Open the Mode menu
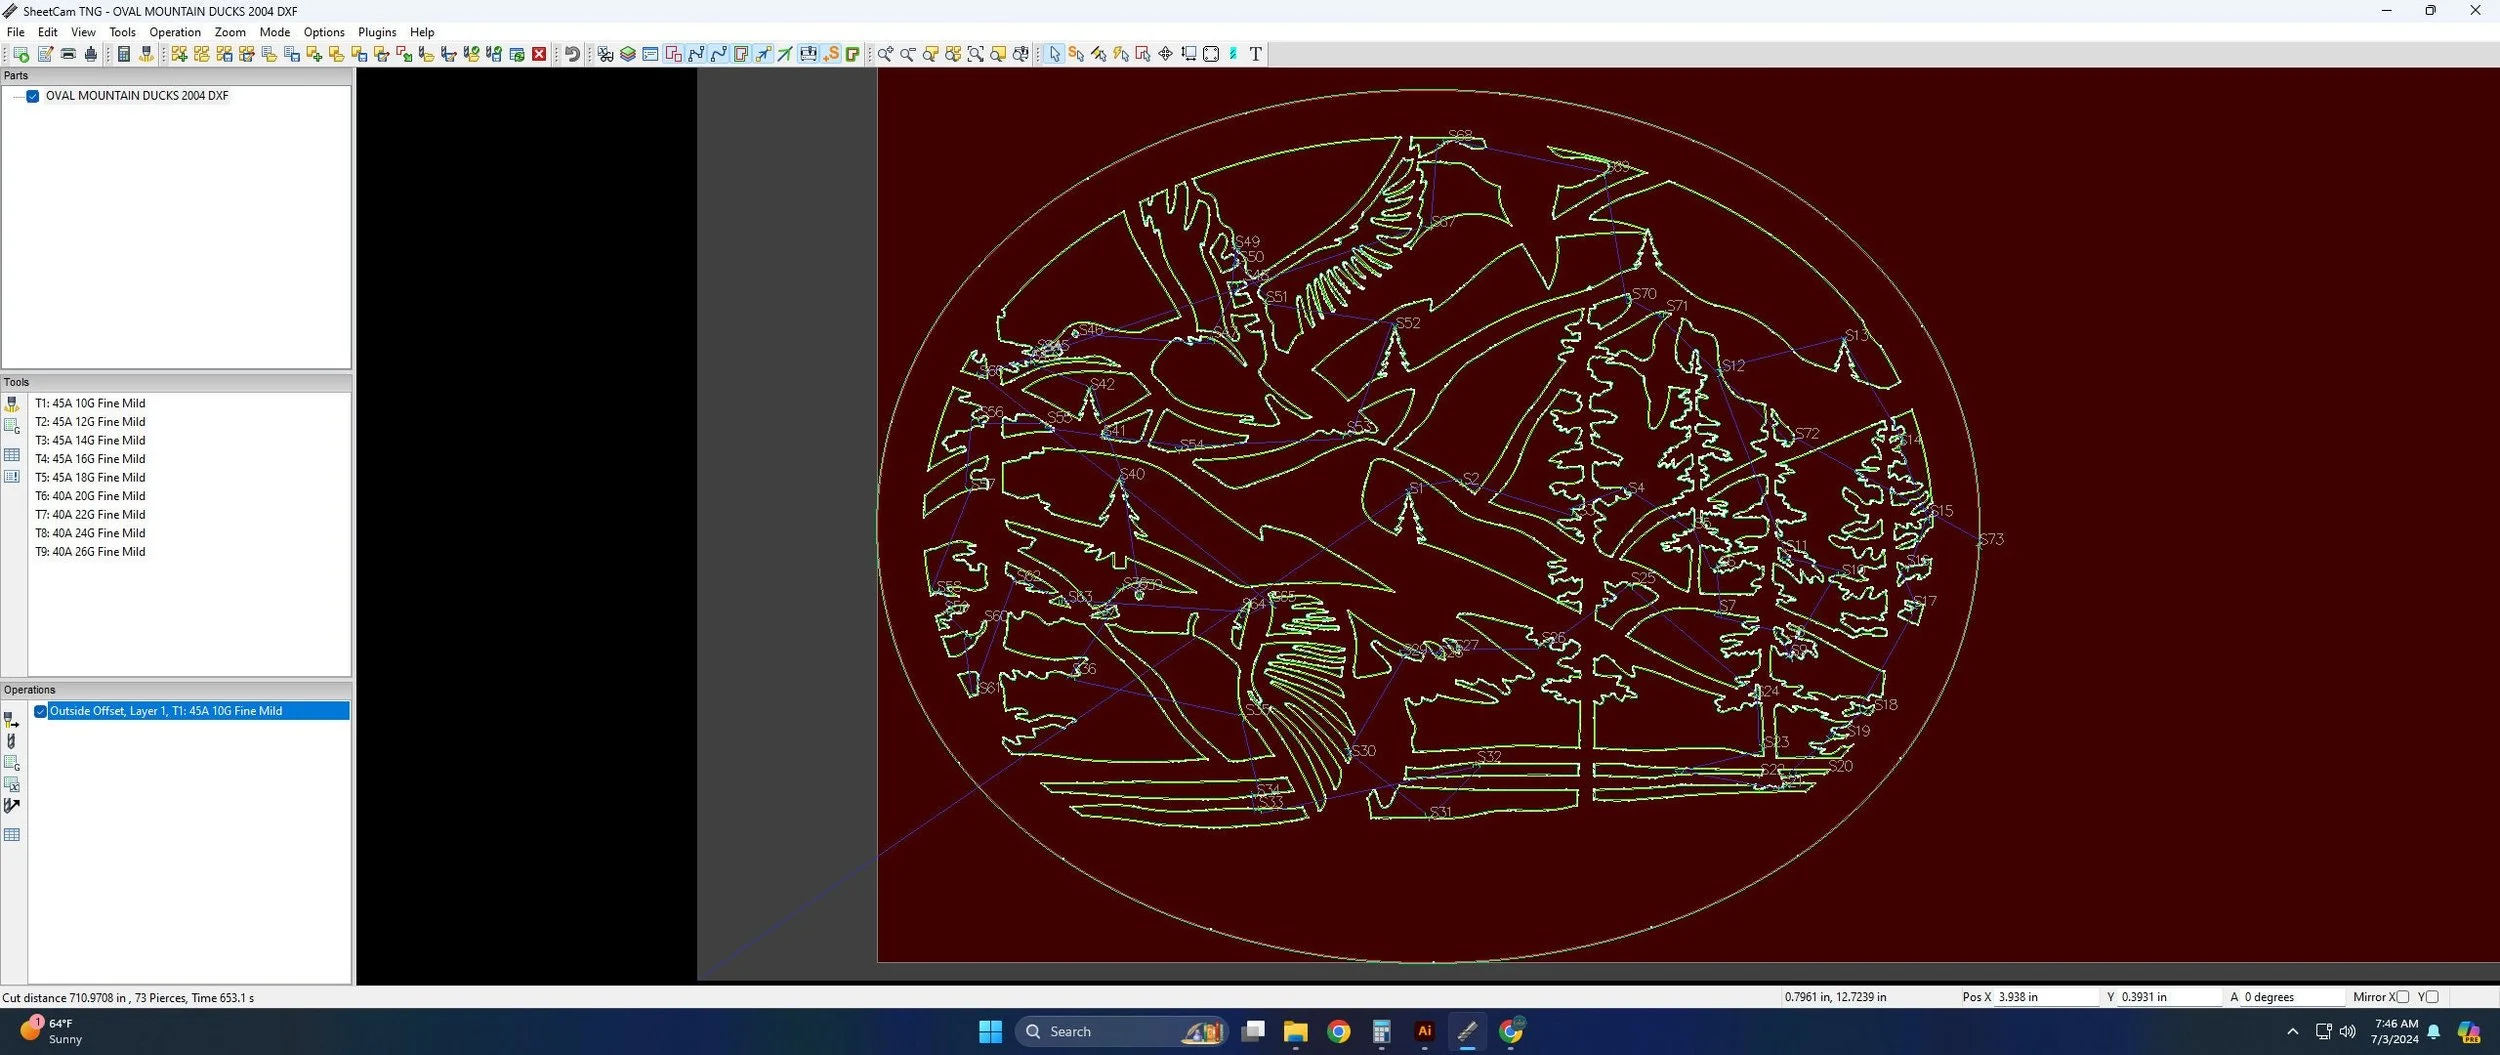 (x=275, y=32)
